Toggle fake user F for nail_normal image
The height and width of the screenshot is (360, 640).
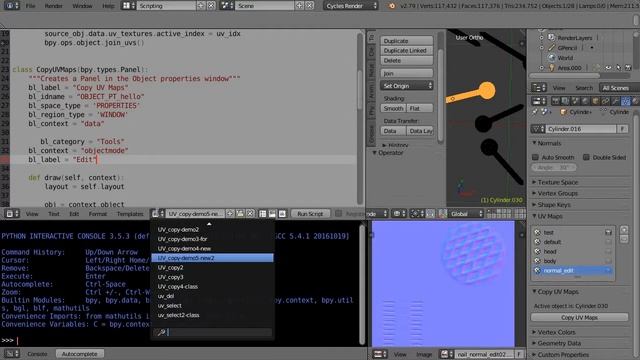click(x=518, y=354)
